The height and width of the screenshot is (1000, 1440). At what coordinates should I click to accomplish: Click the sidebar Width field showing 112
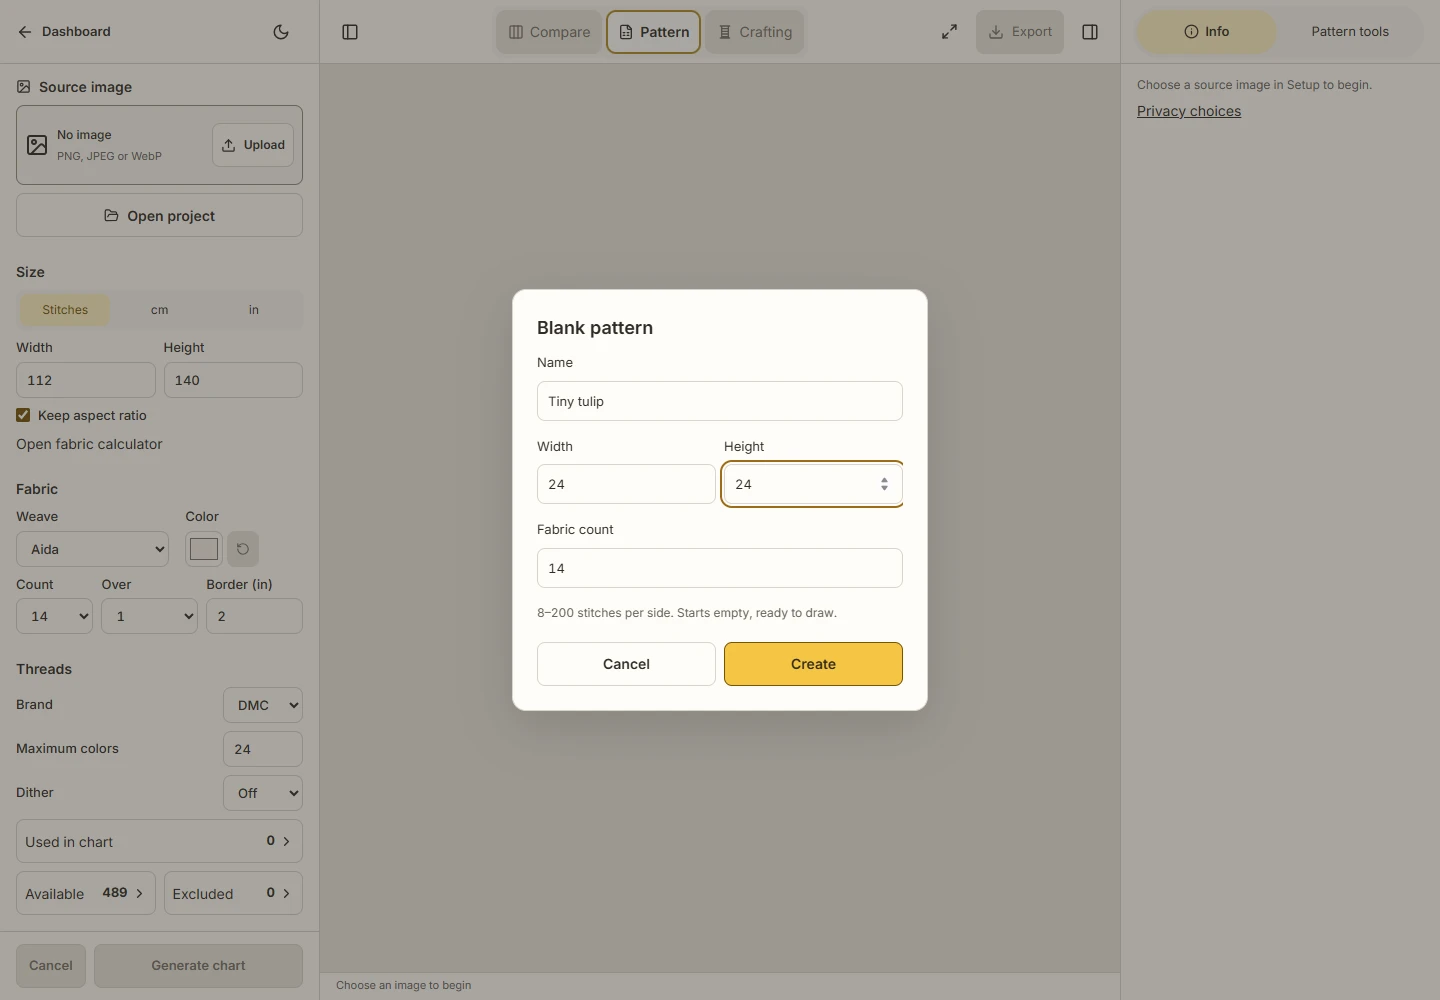point(86,380)
